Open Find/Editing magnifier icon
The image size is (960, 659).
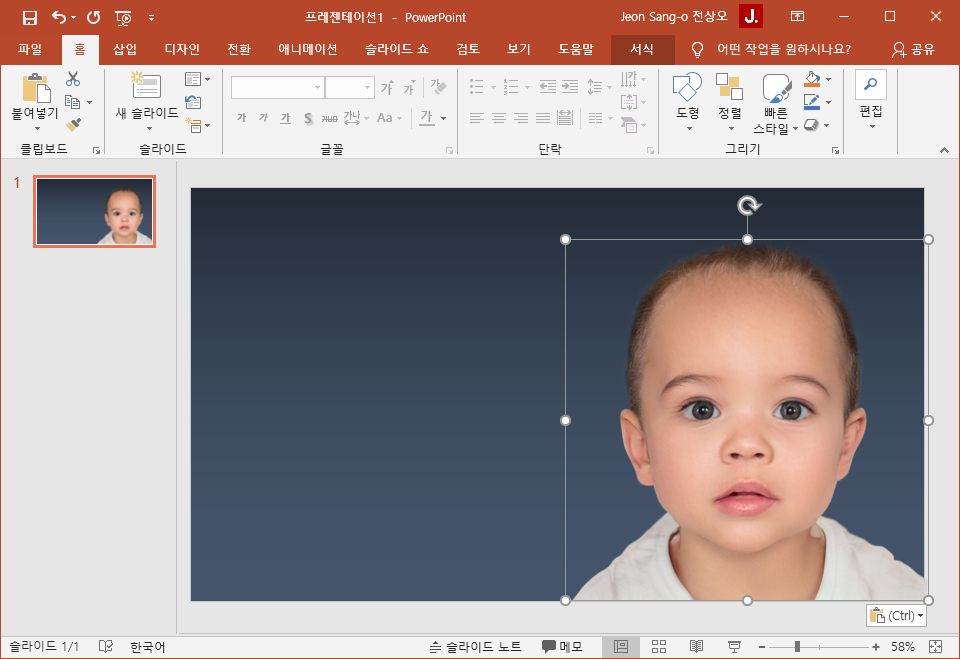tap(871, 85)
